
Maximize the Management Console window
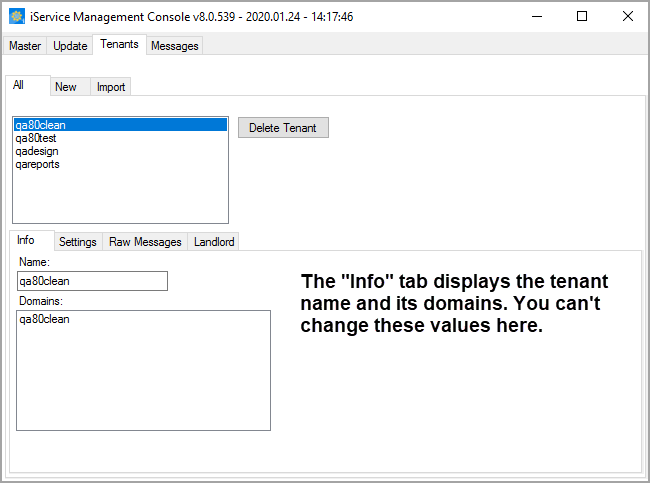point(582,17)
